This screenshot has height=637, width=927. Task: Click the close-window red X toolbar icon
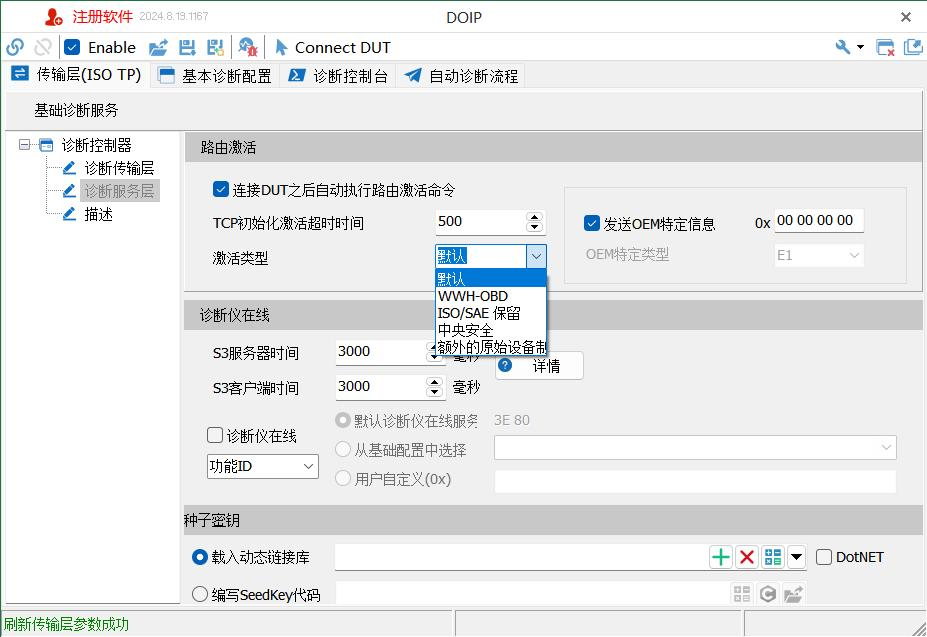coord(885,47)
